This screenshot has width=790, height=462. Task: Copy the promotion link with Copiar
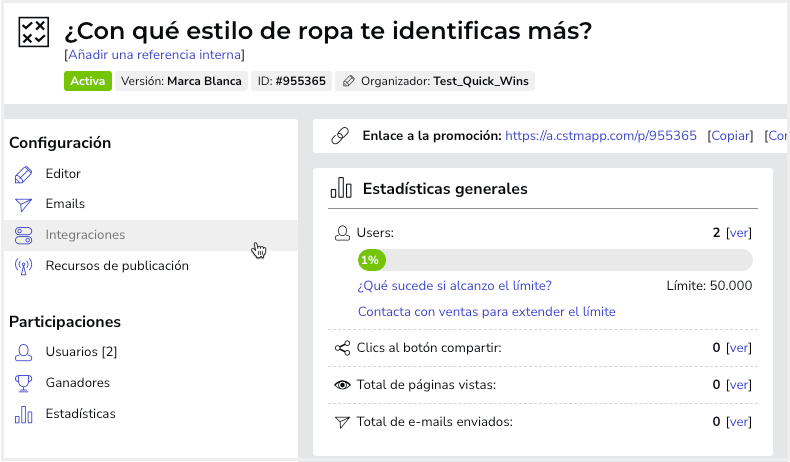click(730, 136)
